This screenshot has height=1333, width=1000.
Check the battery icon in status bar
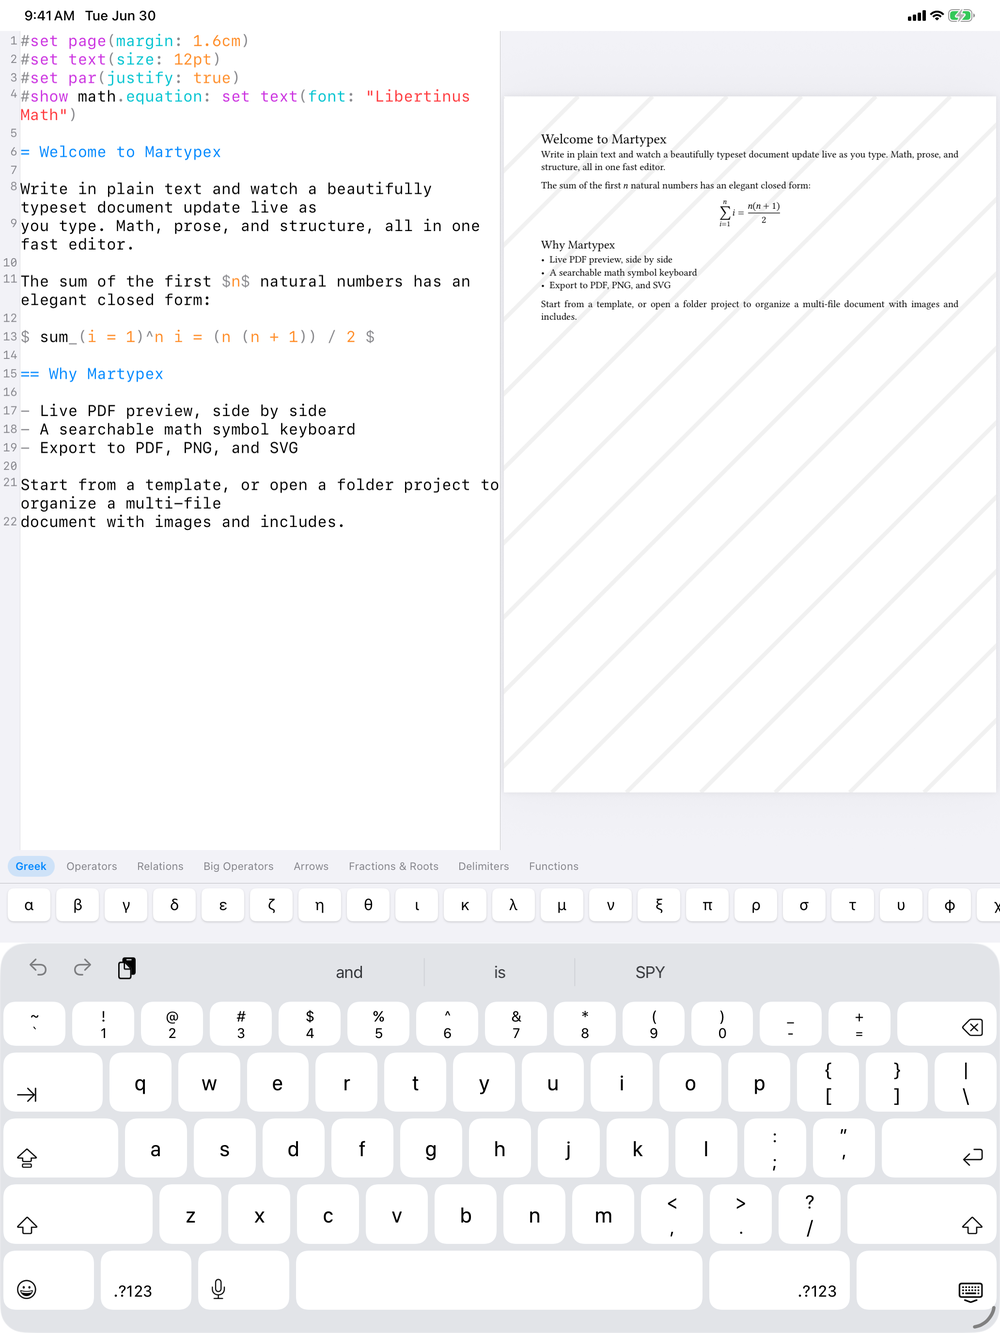tap(961, 15)
